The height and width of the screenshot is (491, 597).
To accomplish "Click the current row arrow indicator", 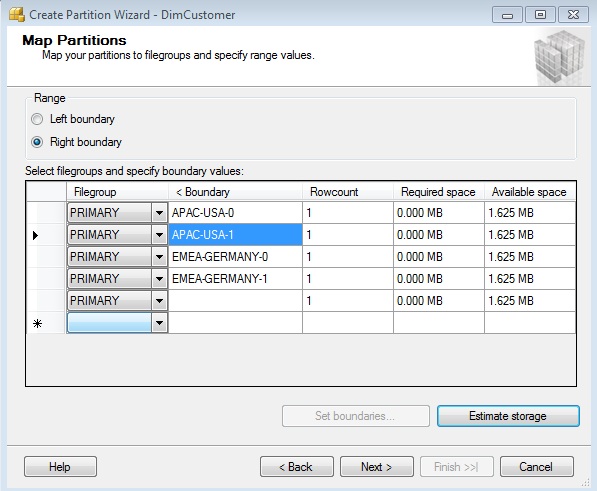I will click(x=35, y=235).
